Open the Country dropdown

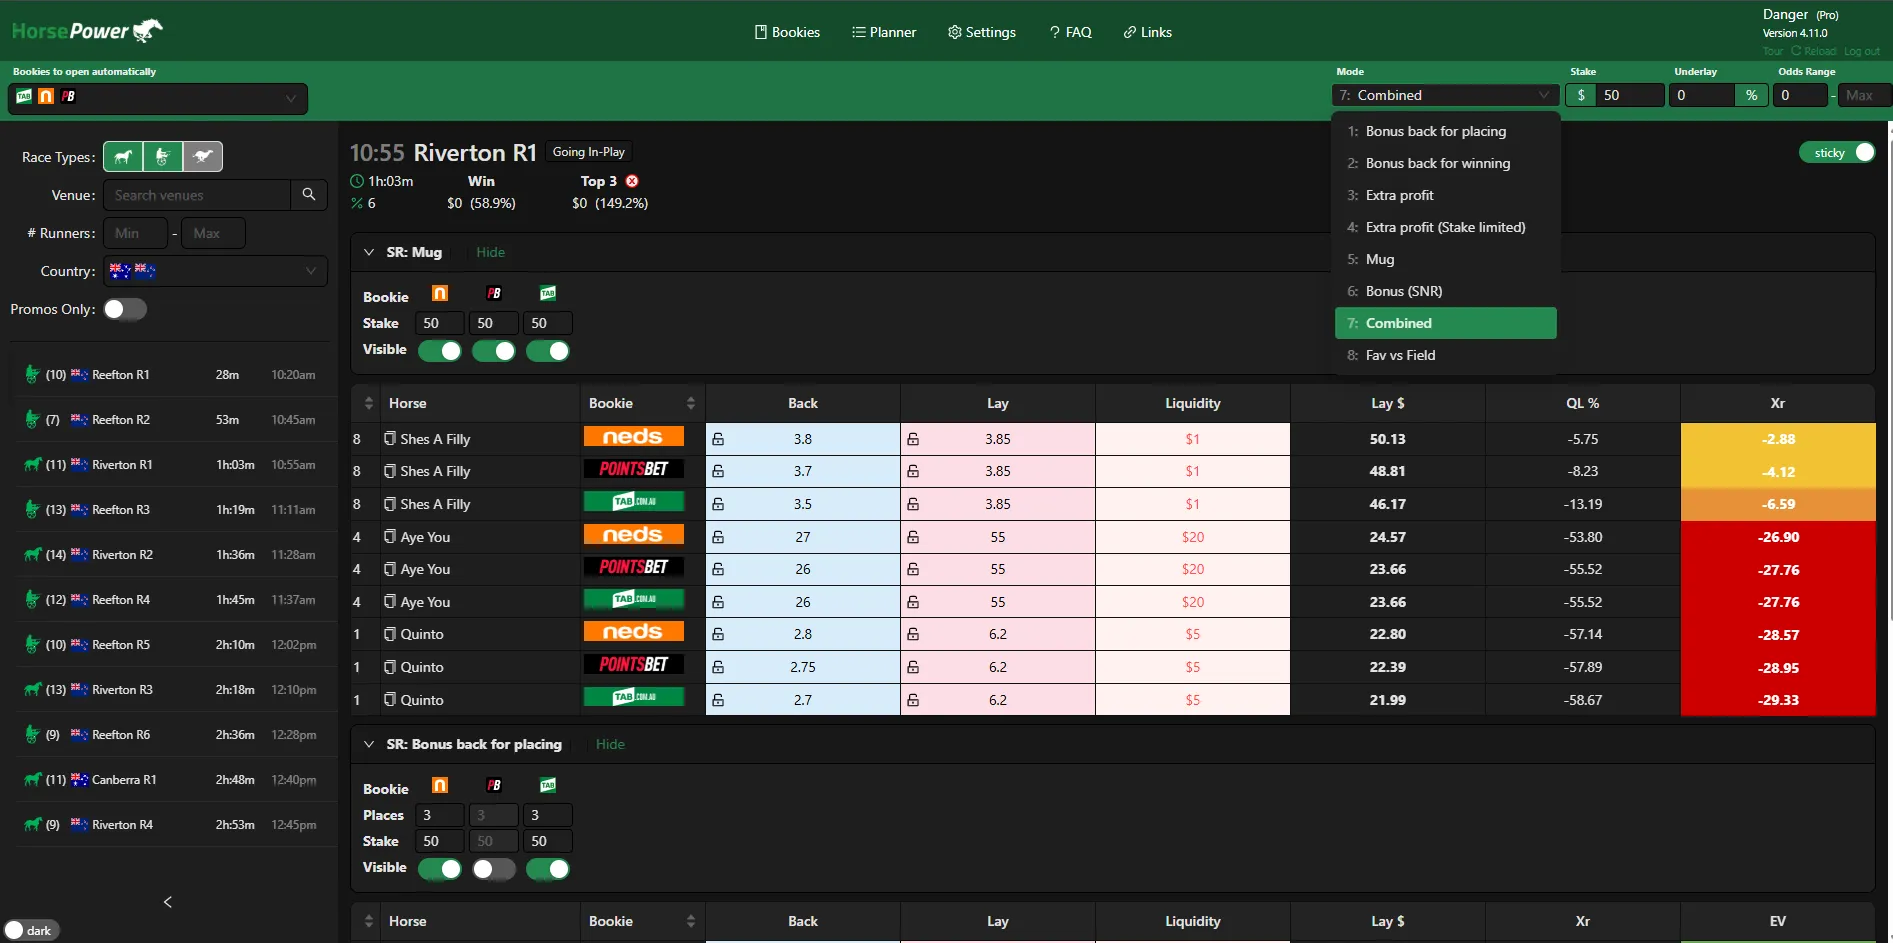215,271
